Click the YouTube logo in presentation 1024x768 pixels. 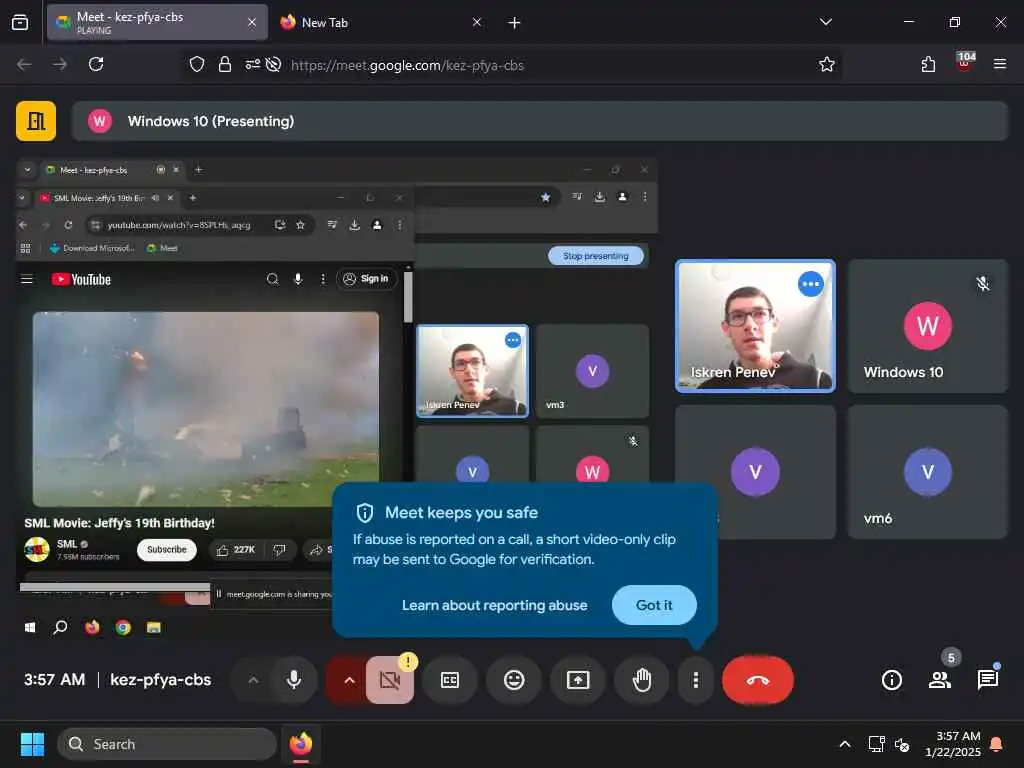pyautogui.click(x=82, y=280)
